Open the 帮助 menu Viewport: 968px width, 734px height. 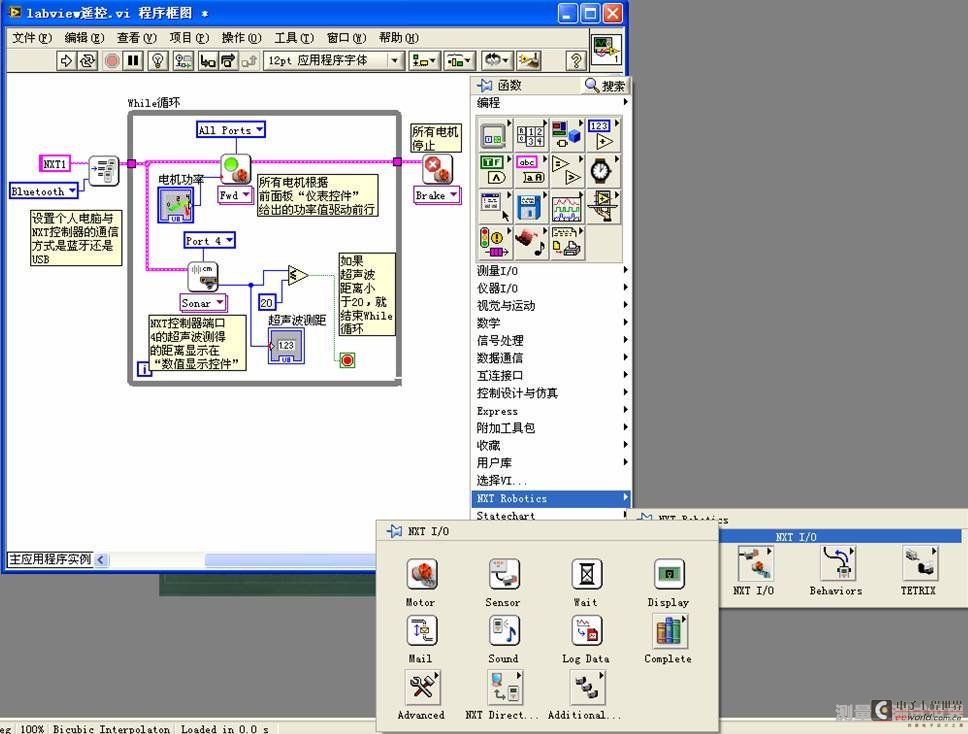399,38
